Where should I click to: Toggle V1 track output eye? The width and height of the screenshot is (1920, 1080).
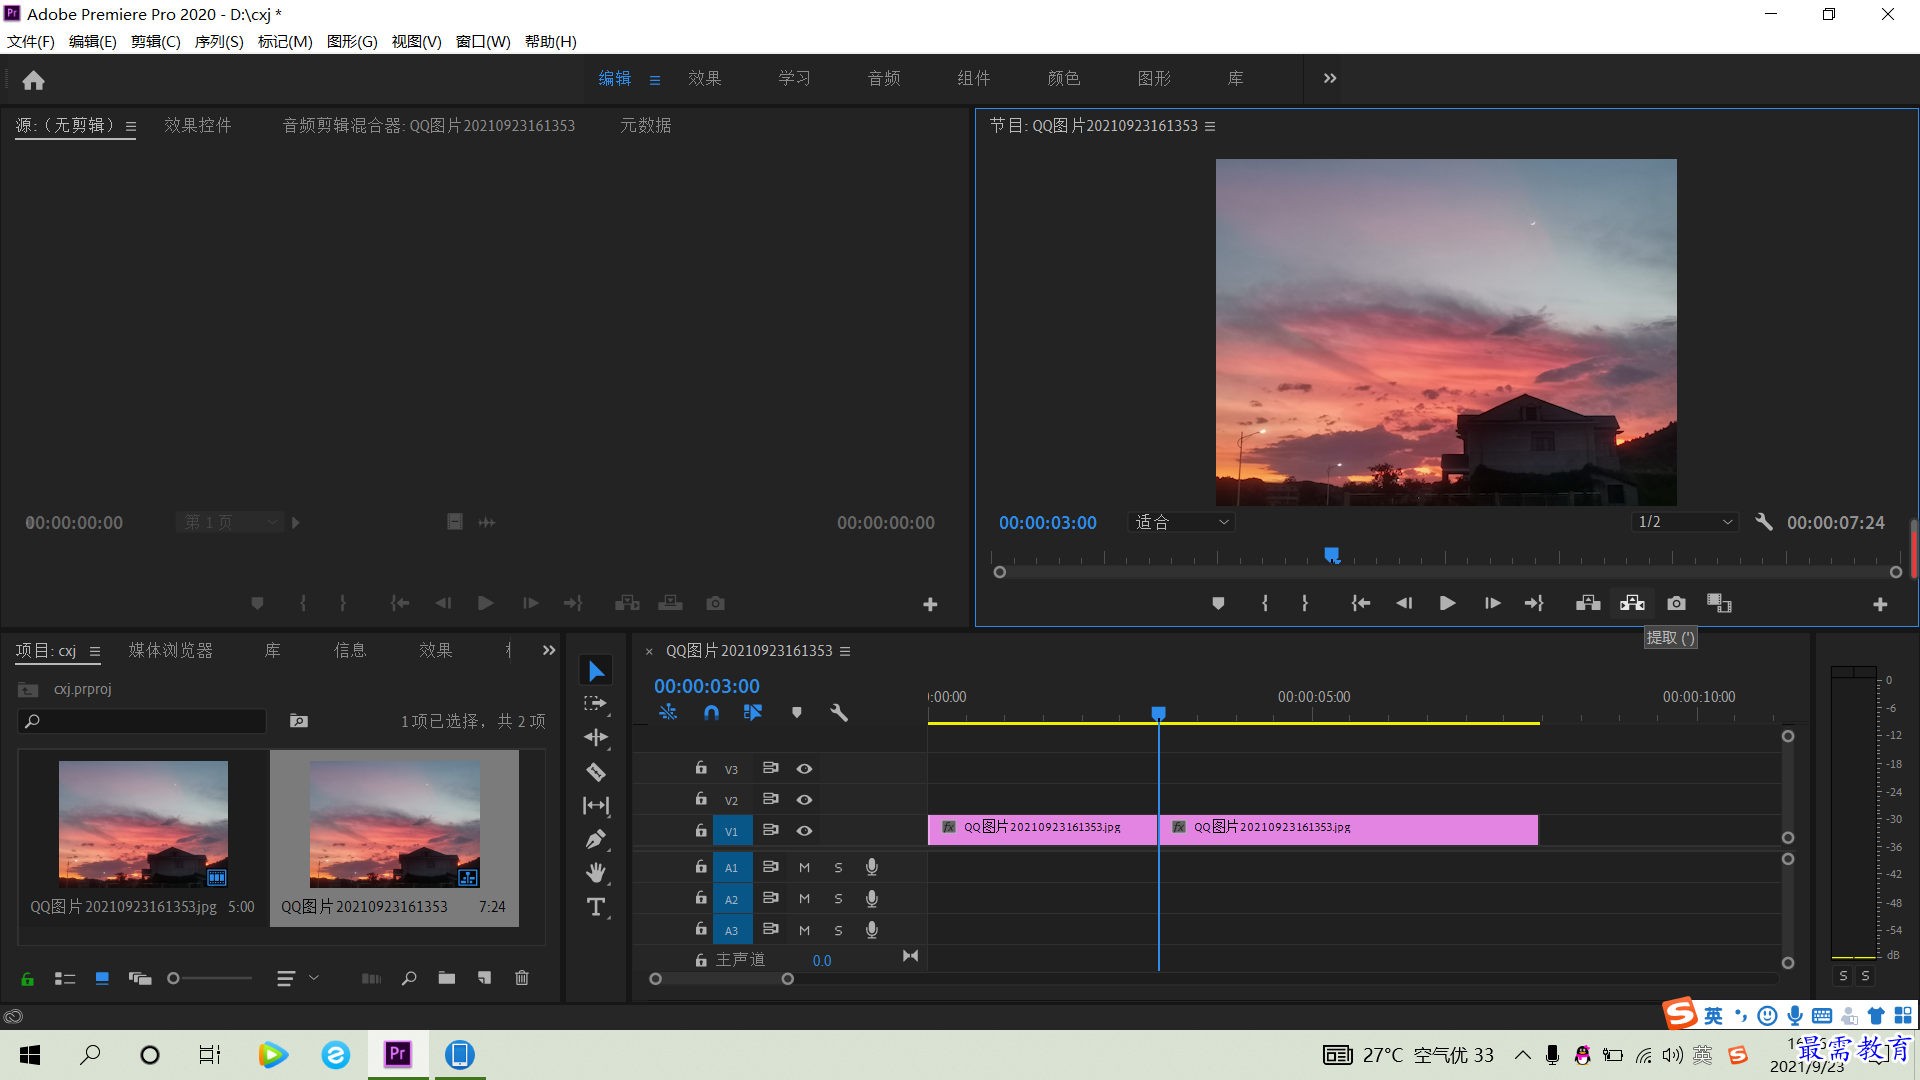[804, 831]
